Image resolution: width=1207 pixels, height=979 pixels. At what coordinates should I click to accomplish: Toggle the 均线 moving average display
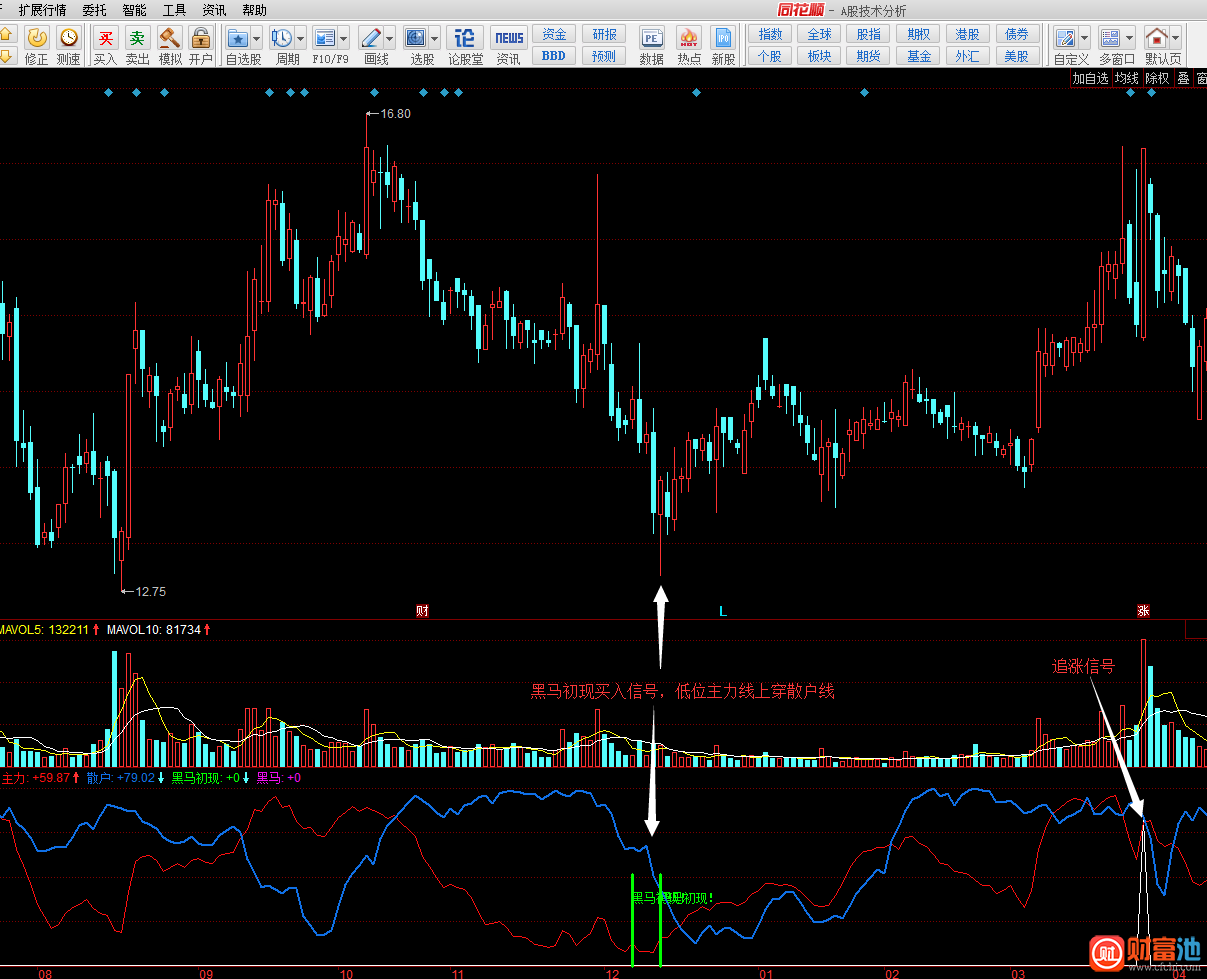(1127, 78)
